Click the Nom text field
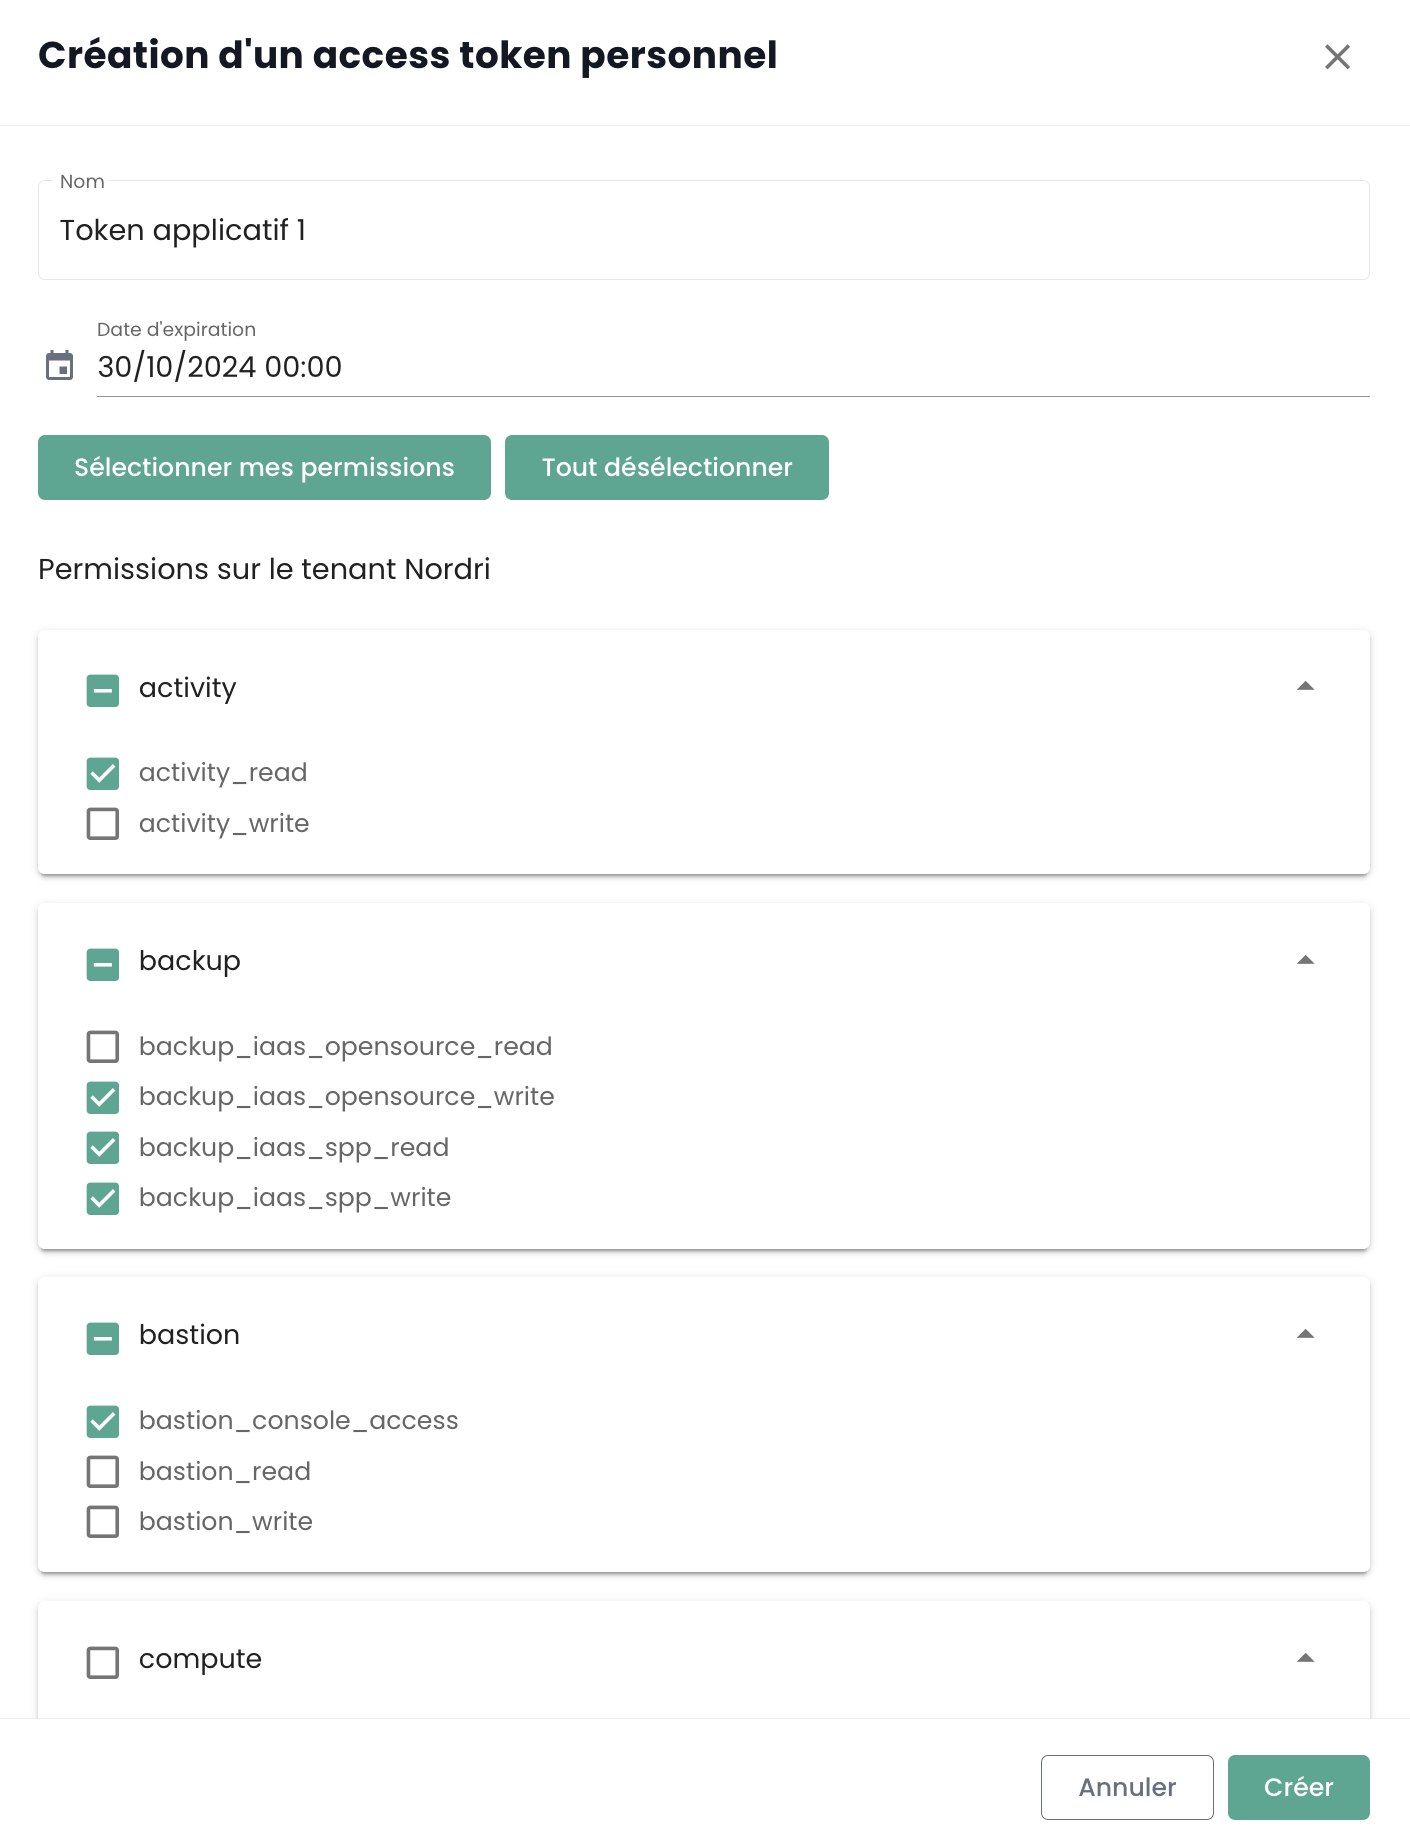 (x=703, y=231)
